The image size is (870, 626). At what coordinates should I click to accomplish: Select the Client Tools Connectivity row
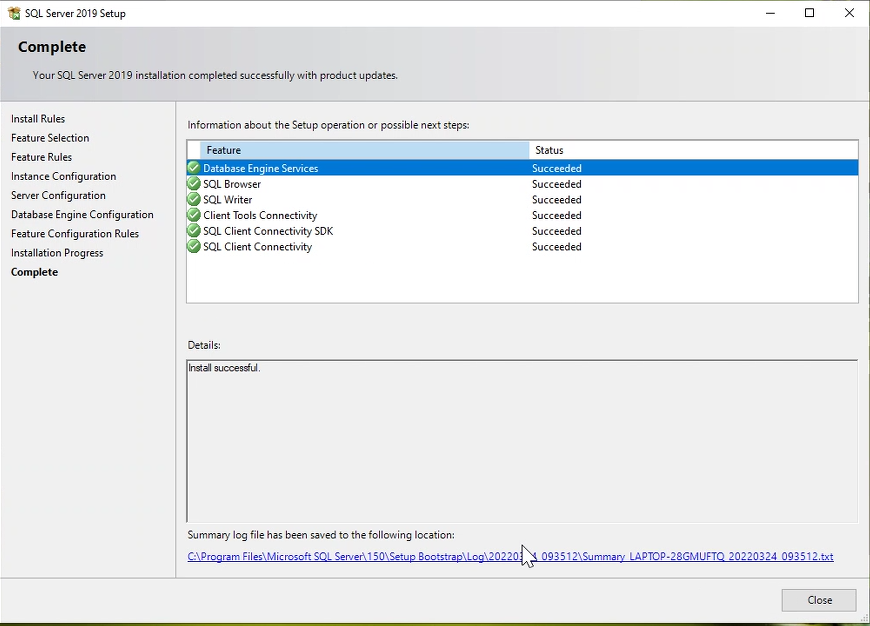[x=523, y=215]
